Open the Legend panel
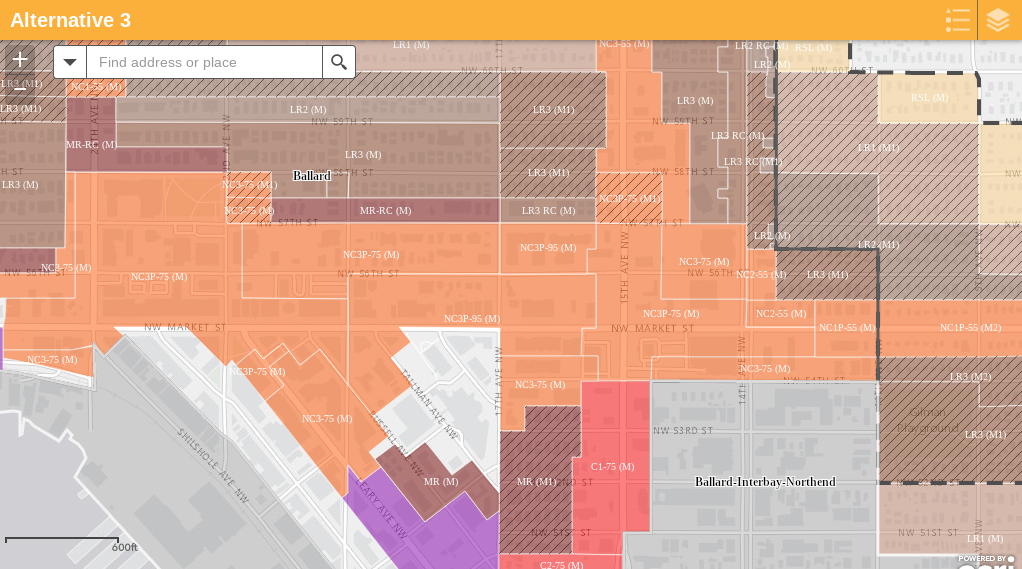Image resolution: width=1022 pixels, height=569 pixels. click(957, 20)
